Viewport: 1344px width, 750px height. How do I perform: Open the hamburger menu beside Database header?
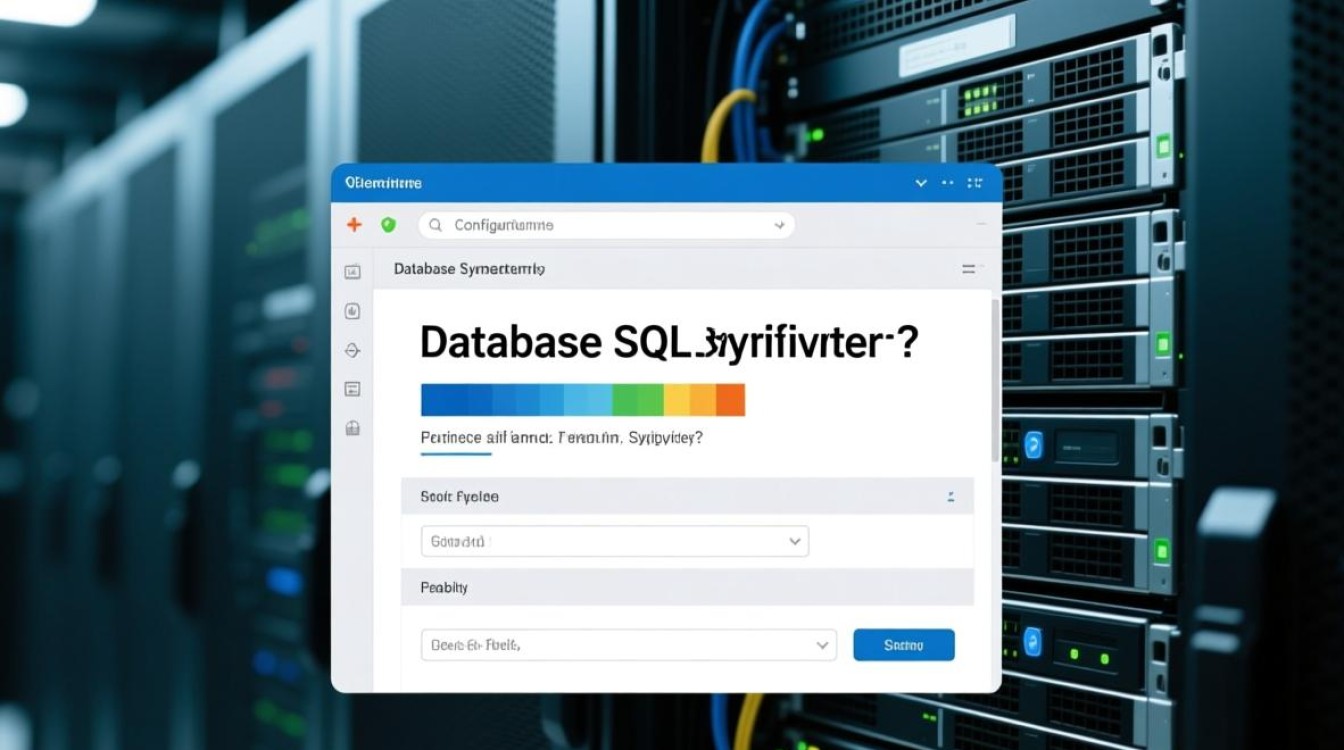pyautogui.click(x=969, y=269)
